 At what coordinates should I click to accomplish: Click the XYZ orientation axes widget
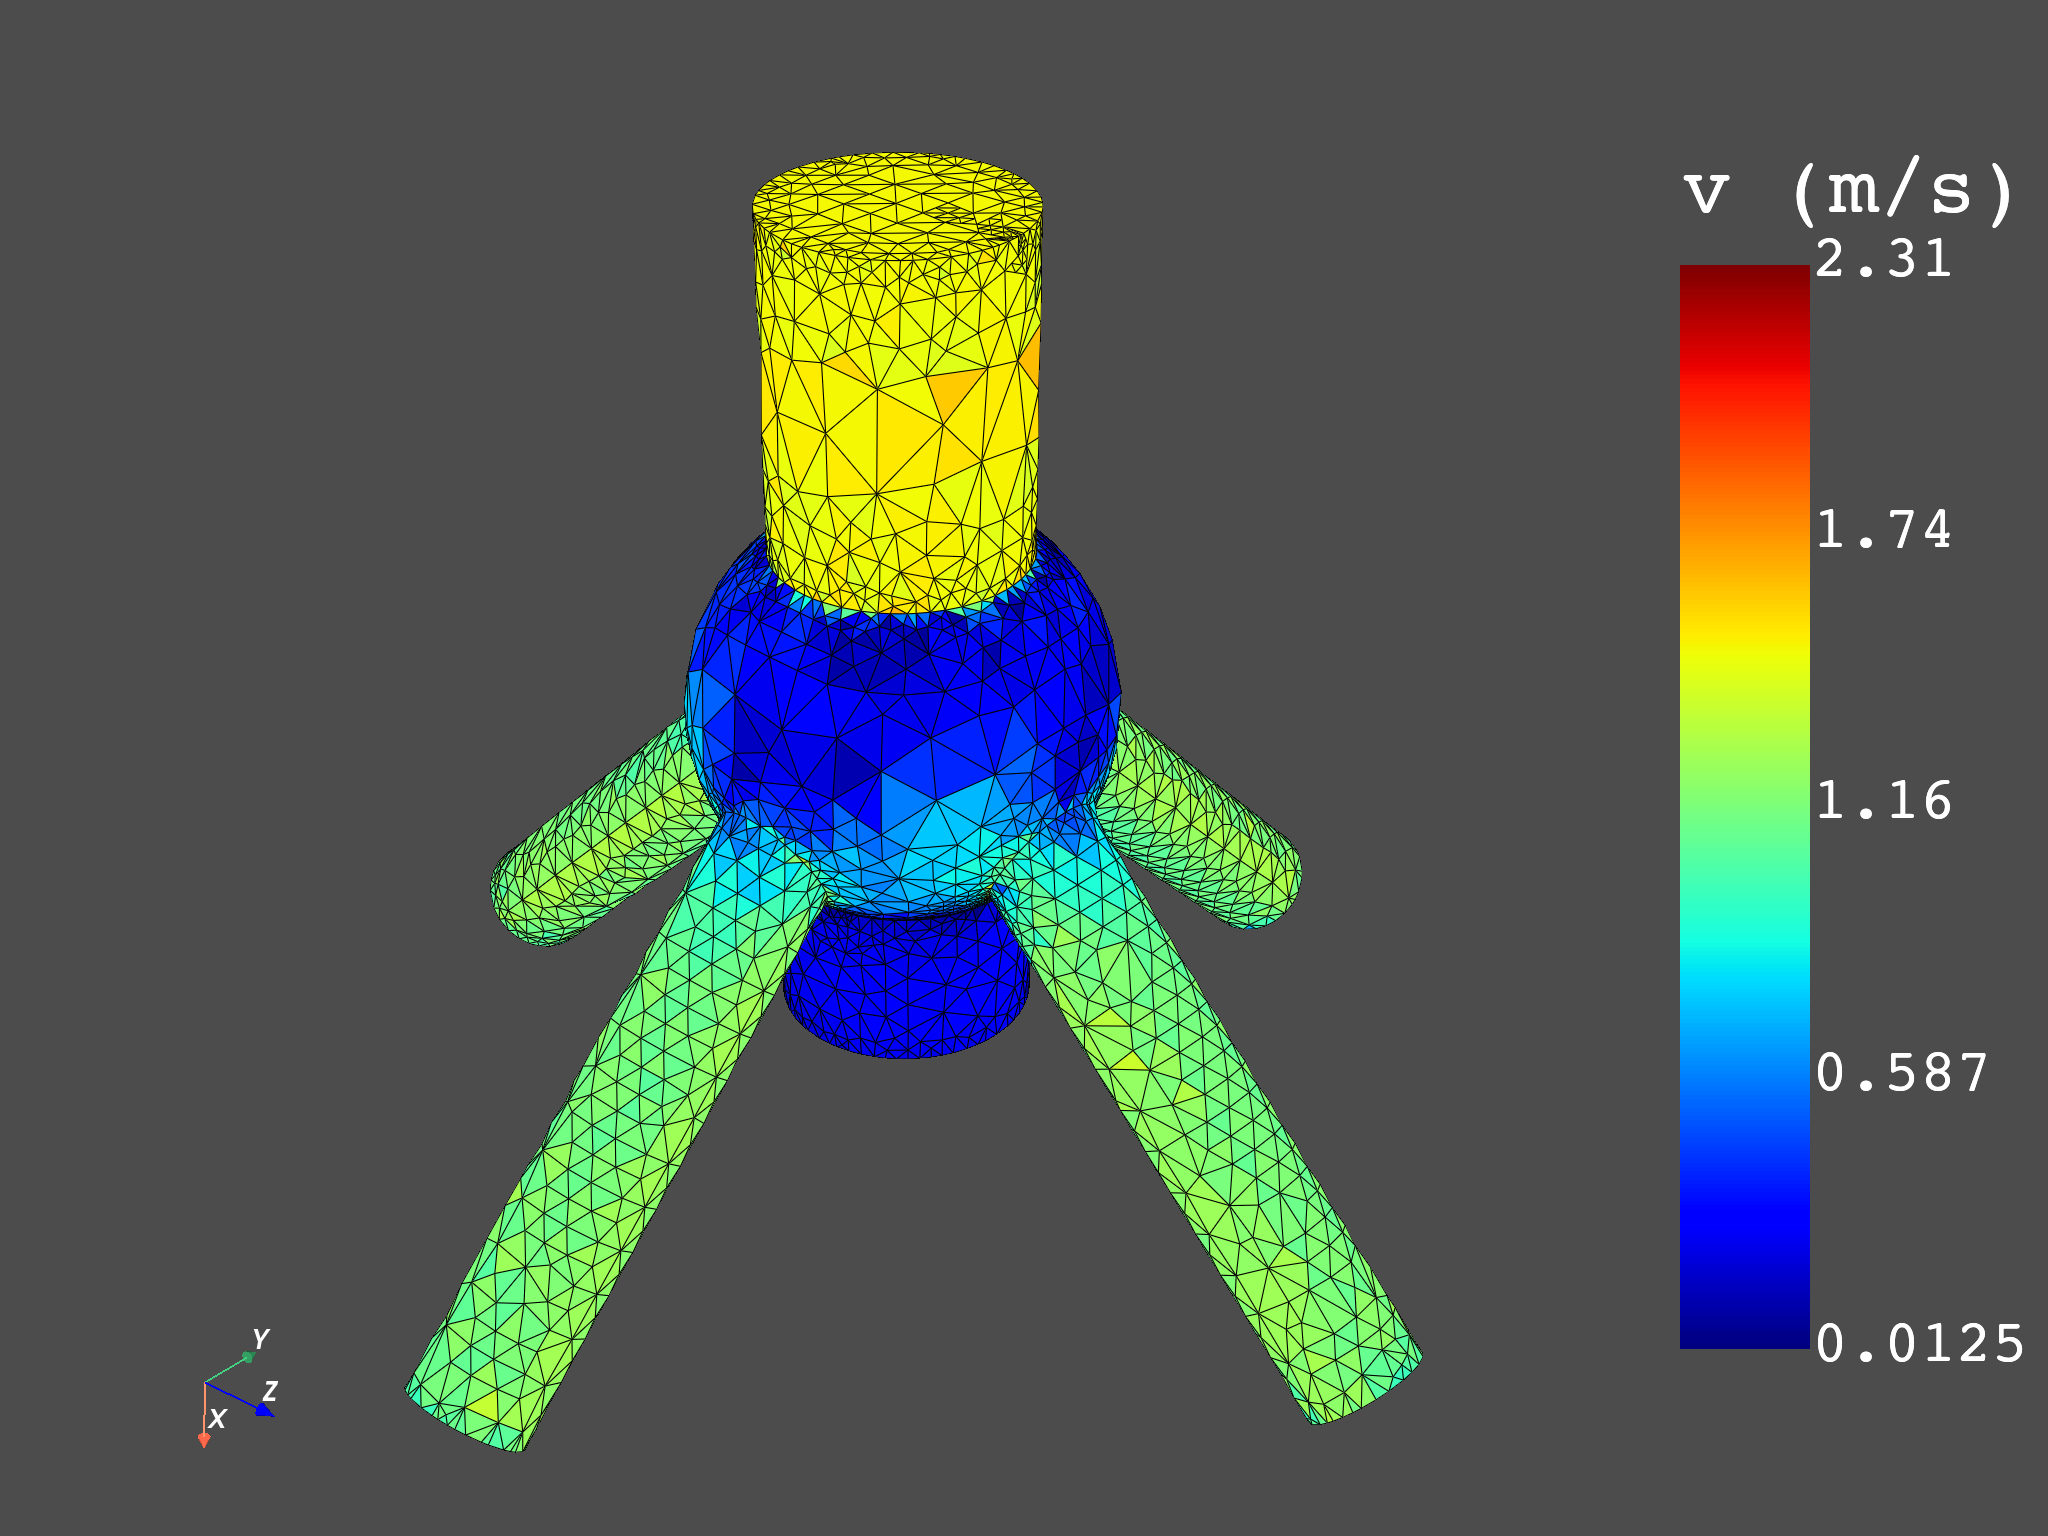click(238, 1388)
